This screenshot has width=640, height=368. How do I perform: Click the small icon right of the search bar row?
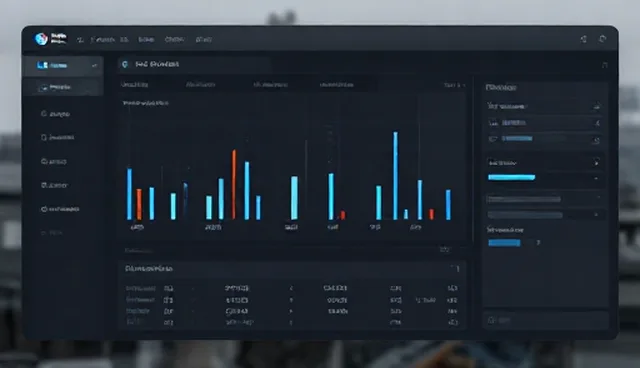click(x=604, y=65)
